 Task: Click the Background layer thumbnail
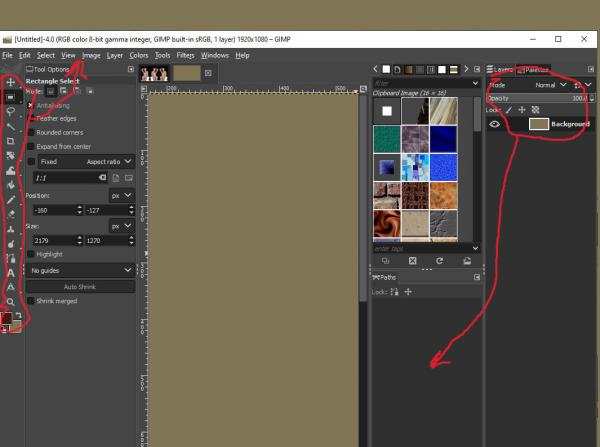click(539, 124)
